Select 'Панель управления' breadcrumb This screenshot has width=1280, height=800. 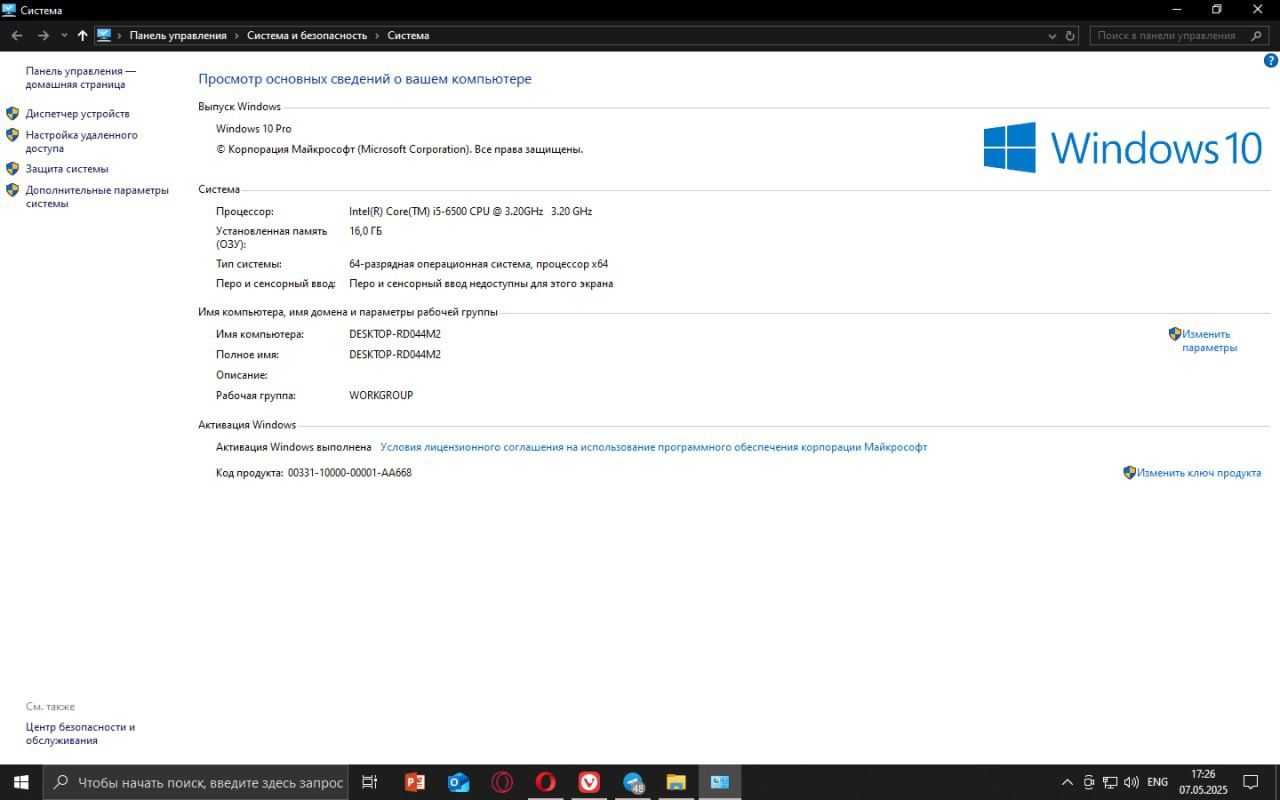click(x=178, y=35)
